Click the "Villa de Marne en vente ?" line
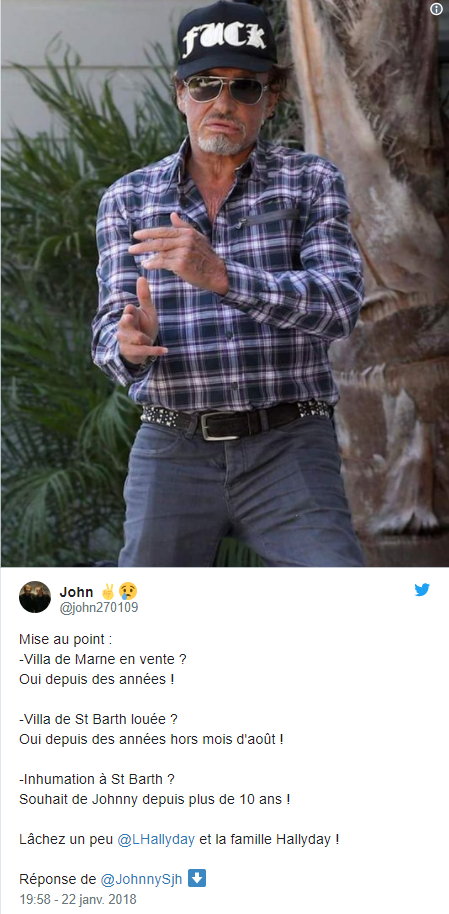 (103, 660)
